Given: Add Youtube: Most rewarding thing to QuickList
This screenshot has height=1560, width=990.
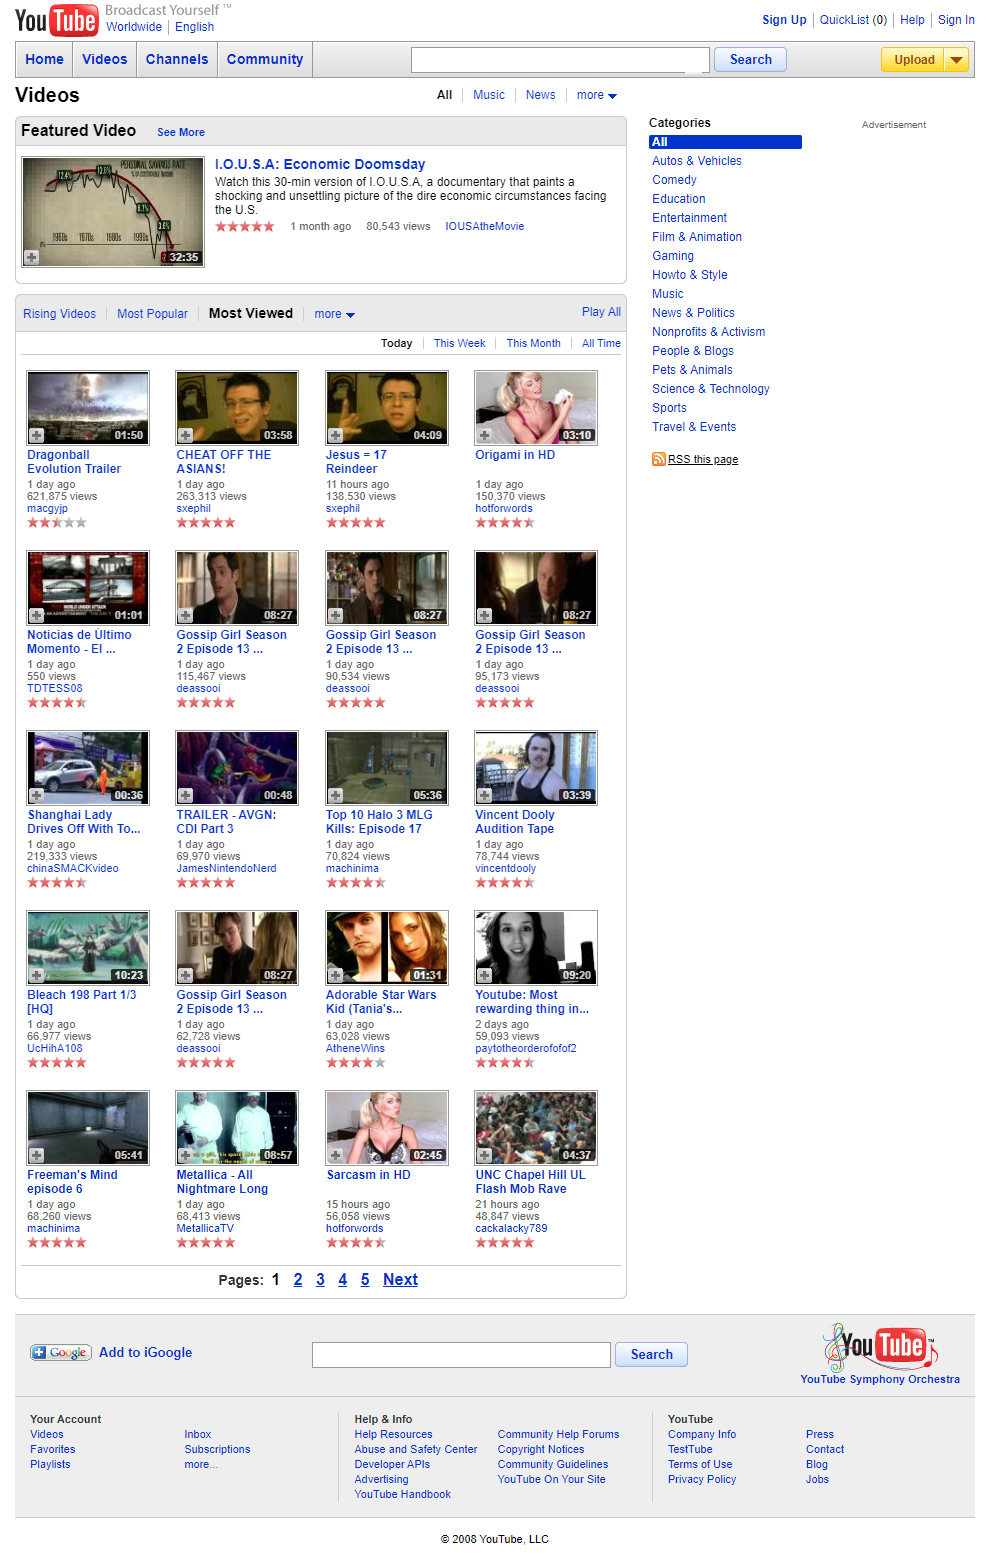Looking at the screenshot, I should pos(484,975).
